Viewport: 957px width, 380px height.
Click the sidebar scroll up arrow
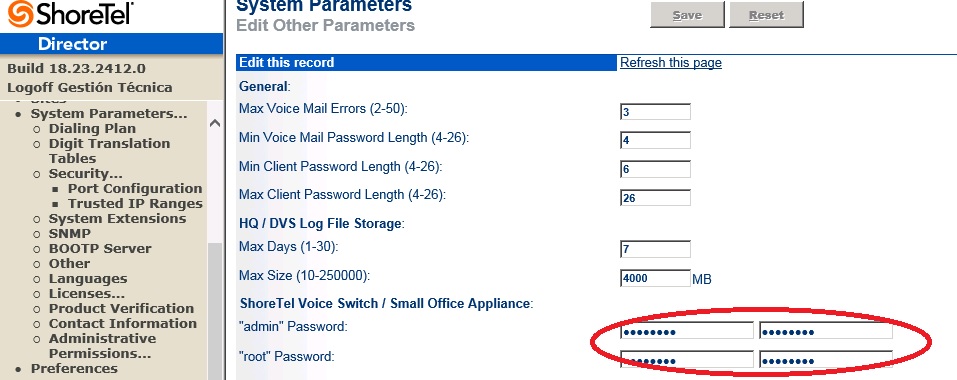coord(214,123)
